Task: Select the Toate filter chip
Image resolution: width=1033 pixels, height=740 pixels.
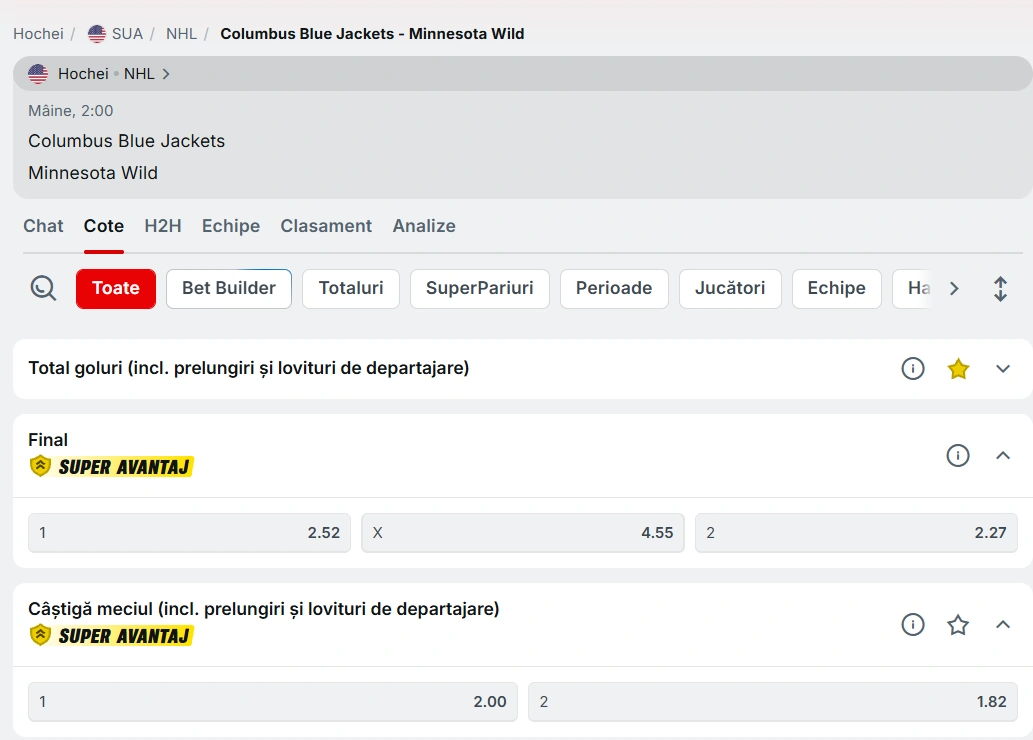Action: [x=116, y=289]
